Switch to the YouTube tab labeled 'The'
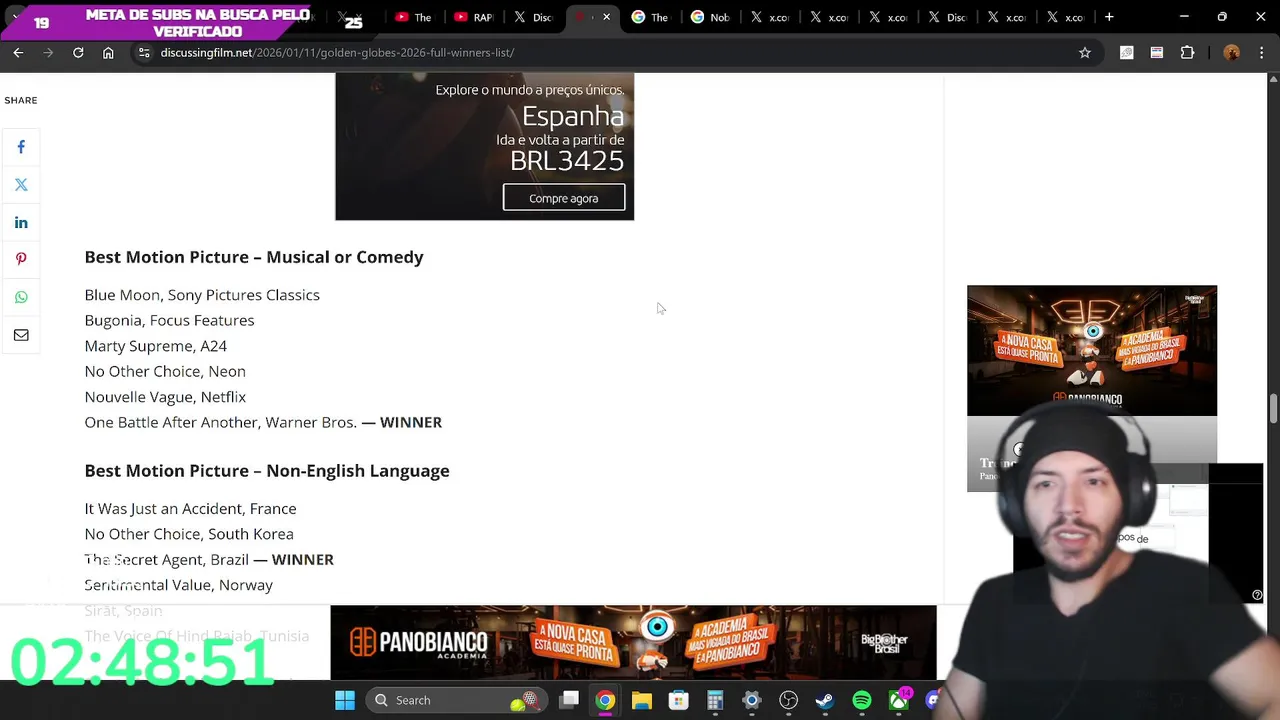 click(x=413, y=17)
